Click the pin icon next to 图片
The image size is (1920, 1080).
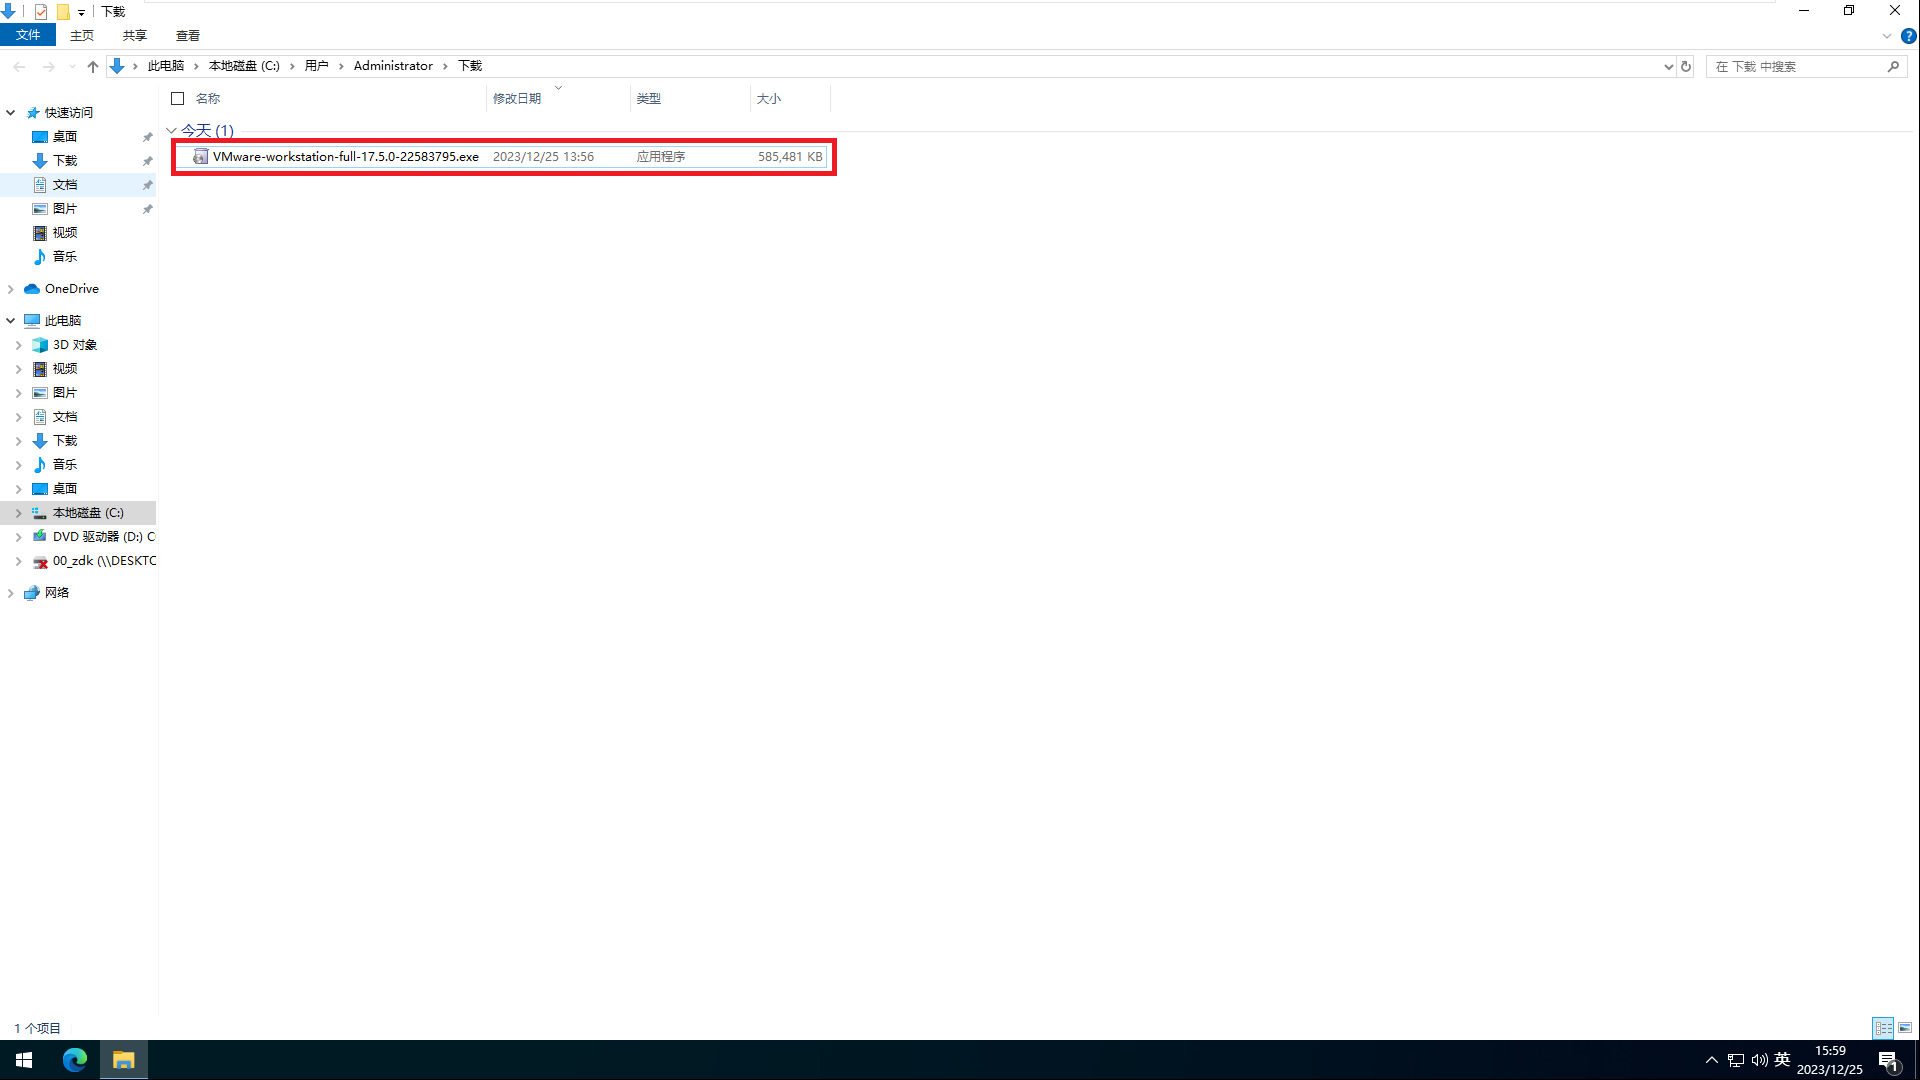tap(147, 209)
